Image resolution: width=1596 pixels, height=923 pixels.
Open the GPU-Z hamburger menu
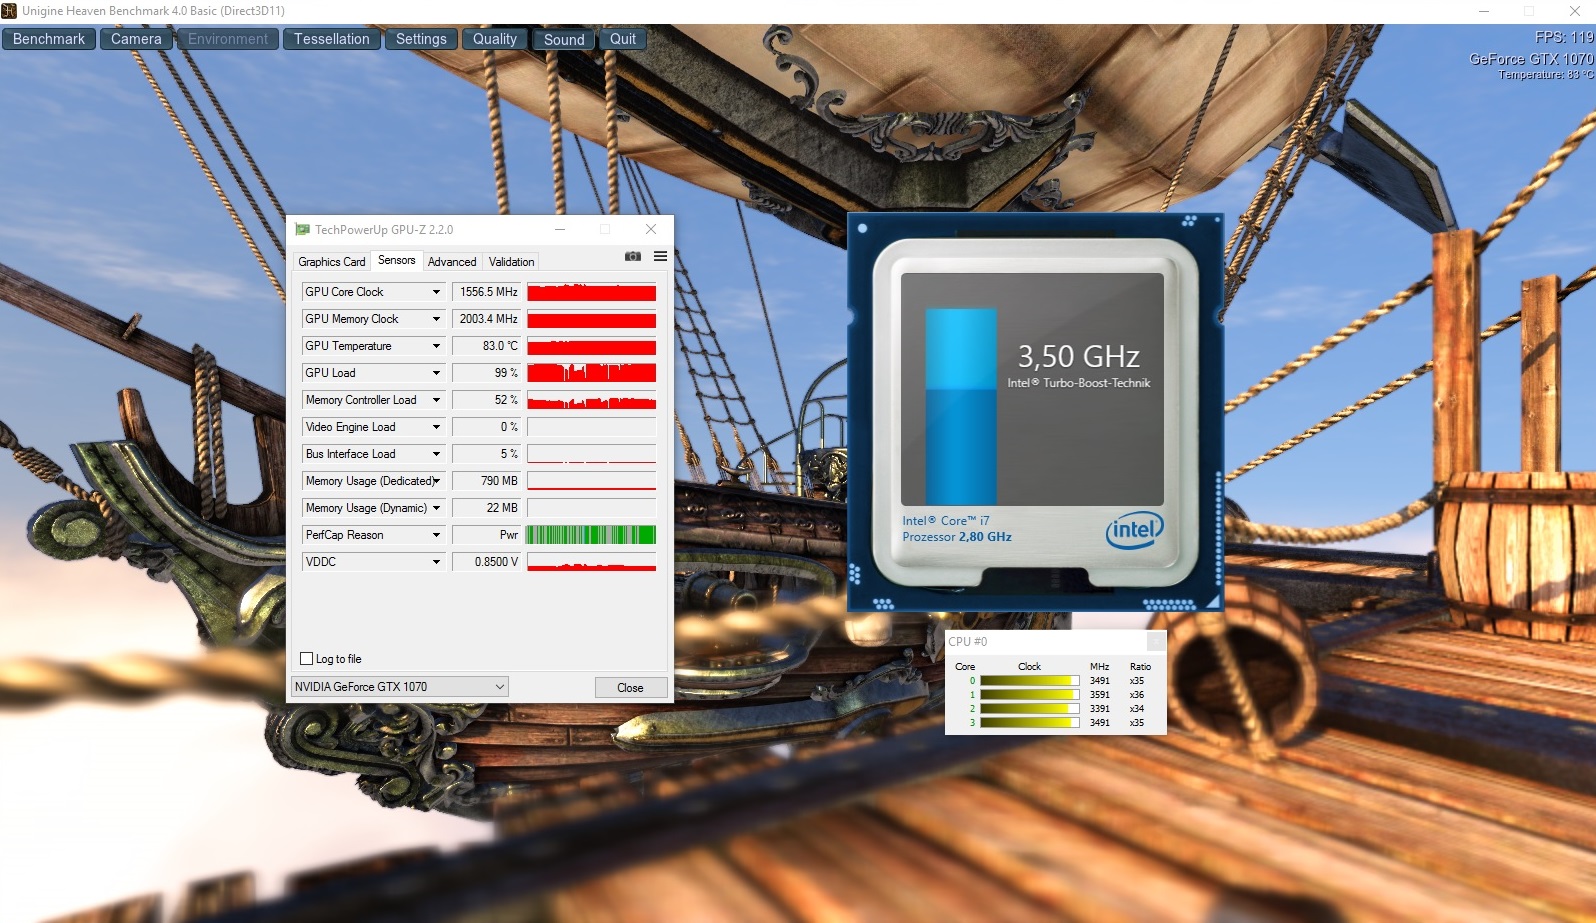660,257
